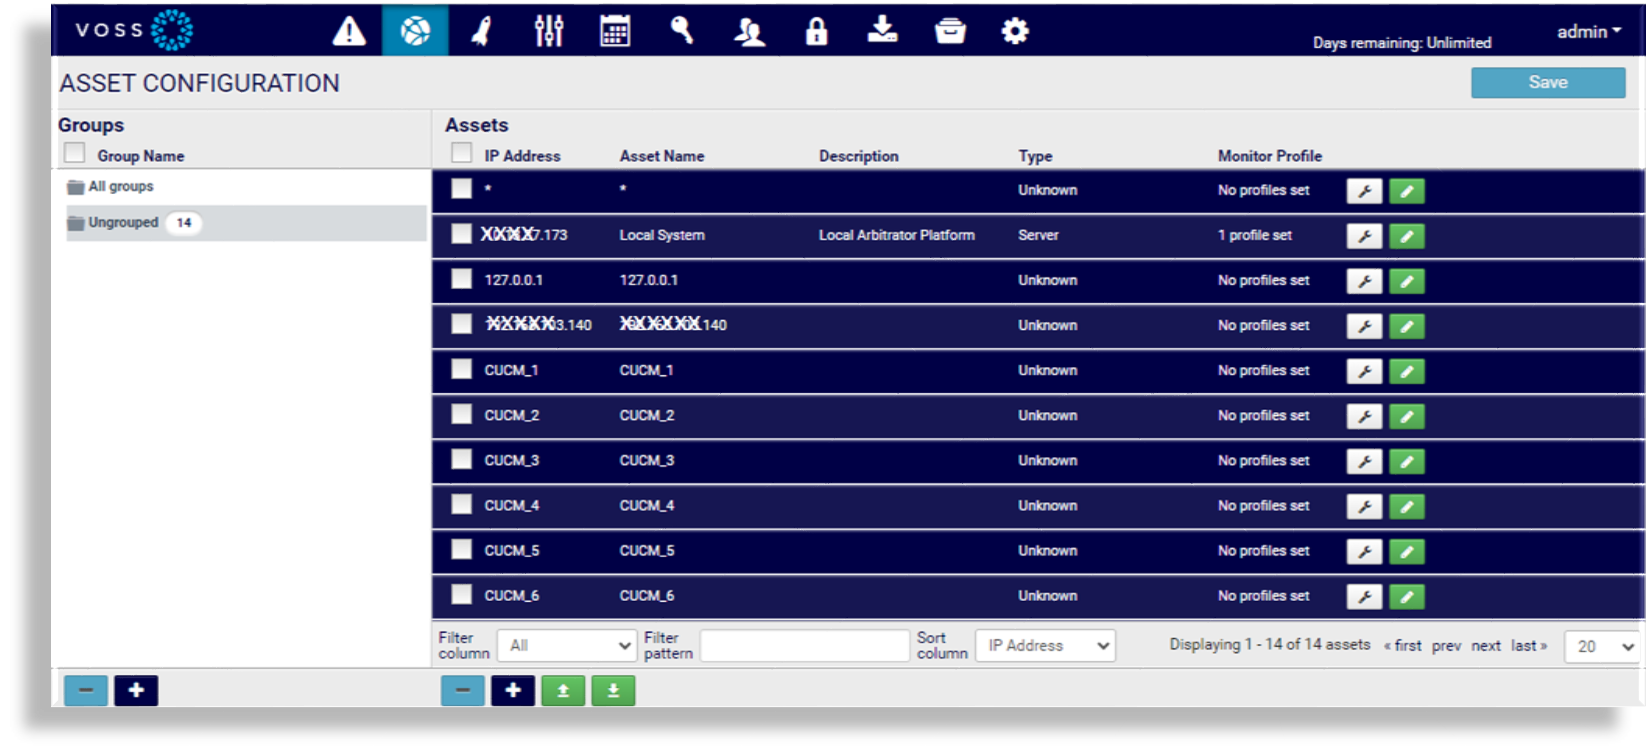
Task: Open the Sort column IP Address dropdown
Action: coord(1046,646)
